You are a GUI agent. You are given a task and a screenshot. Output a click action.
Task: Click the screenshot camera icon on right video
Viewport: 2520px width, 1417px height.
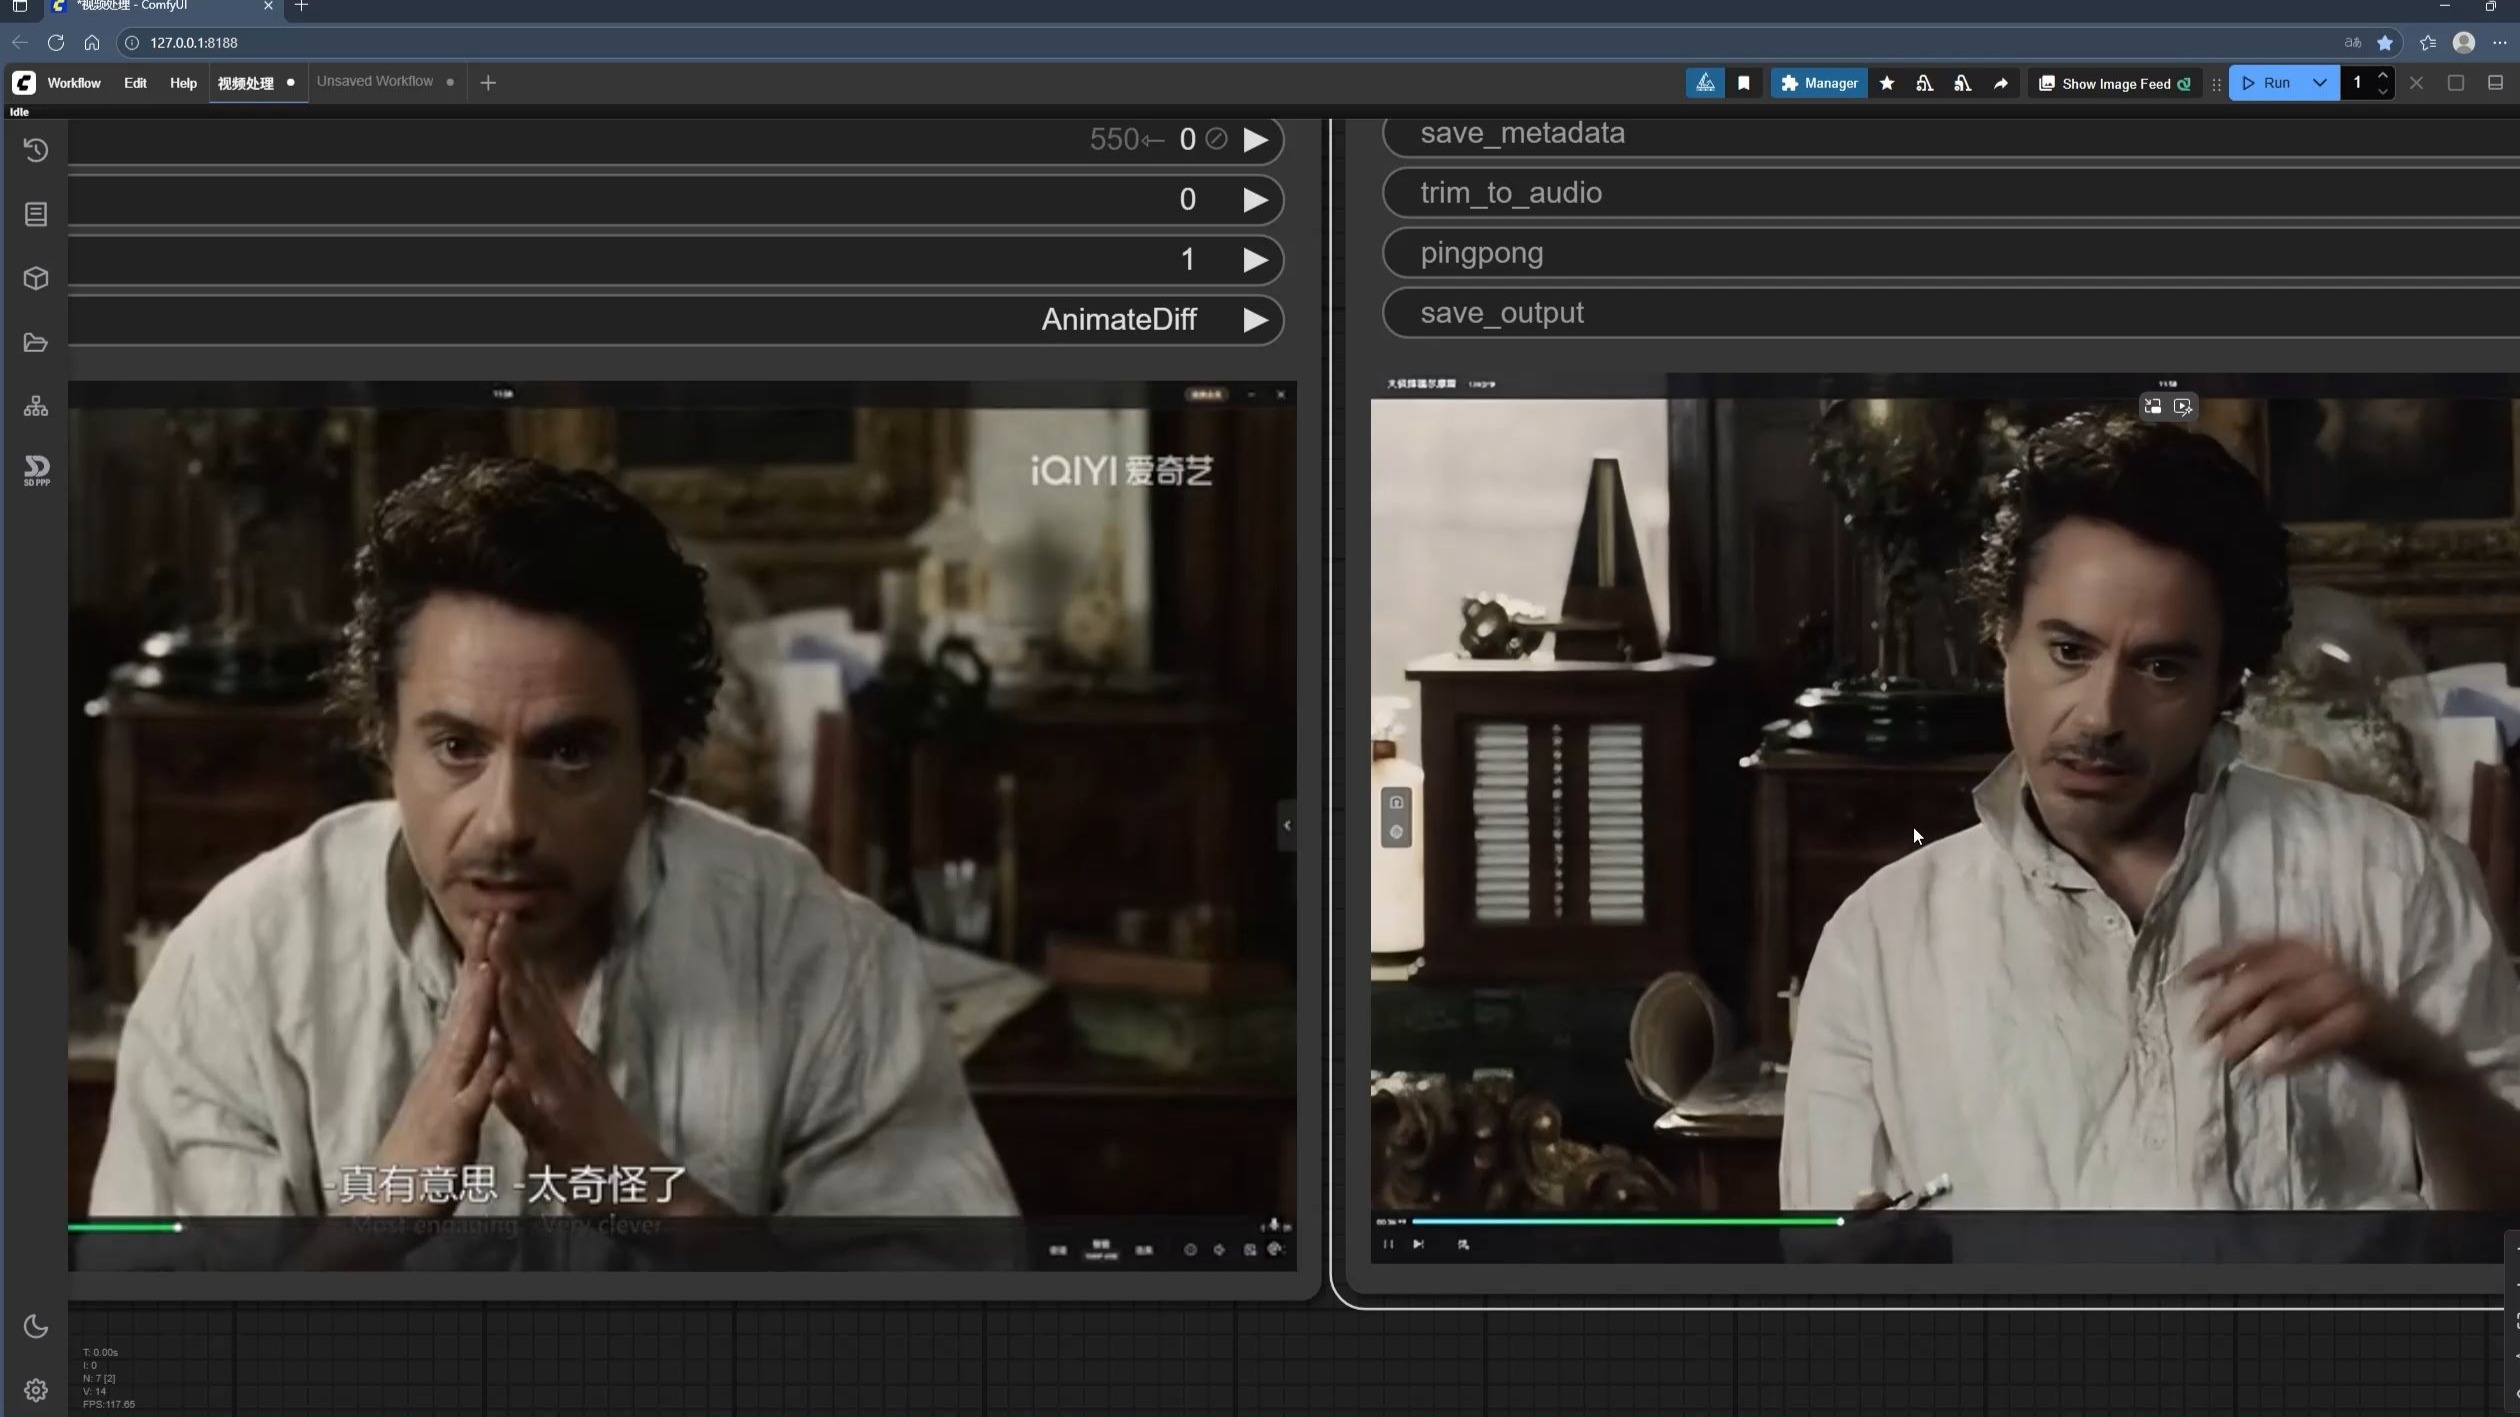coord(1396,802)
